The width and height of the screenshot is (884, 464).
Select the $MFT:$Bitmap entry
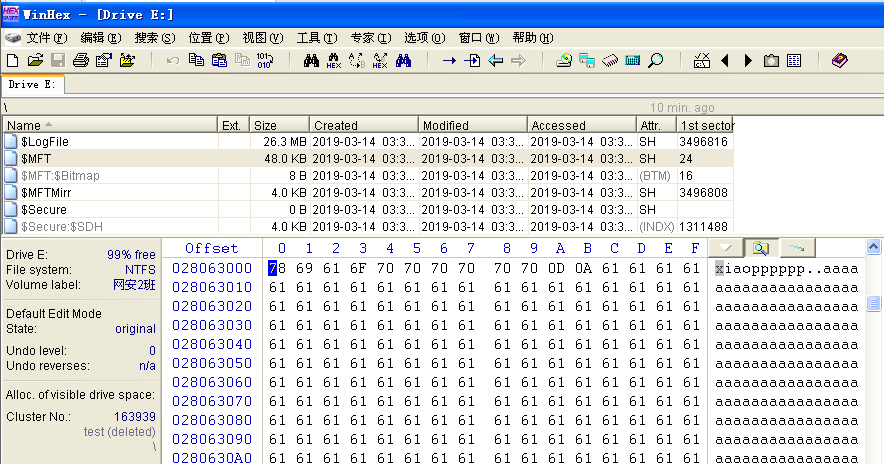(x=368, y=175)
